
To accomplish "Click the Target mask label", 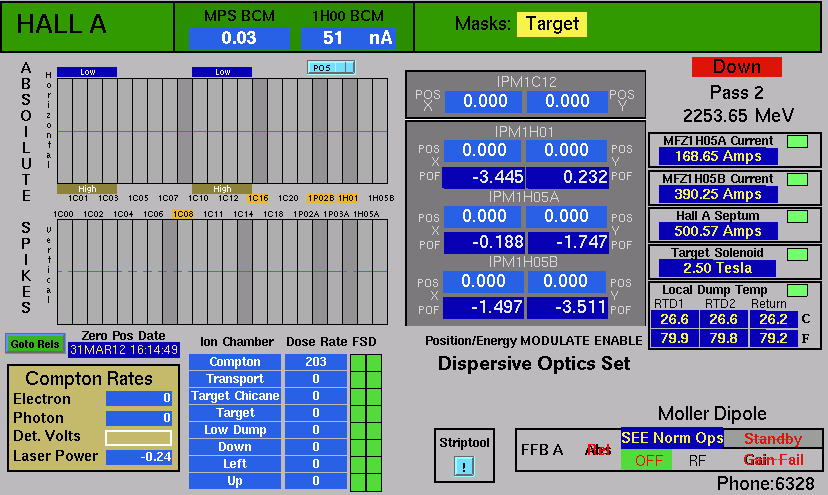I will [552, 24].
